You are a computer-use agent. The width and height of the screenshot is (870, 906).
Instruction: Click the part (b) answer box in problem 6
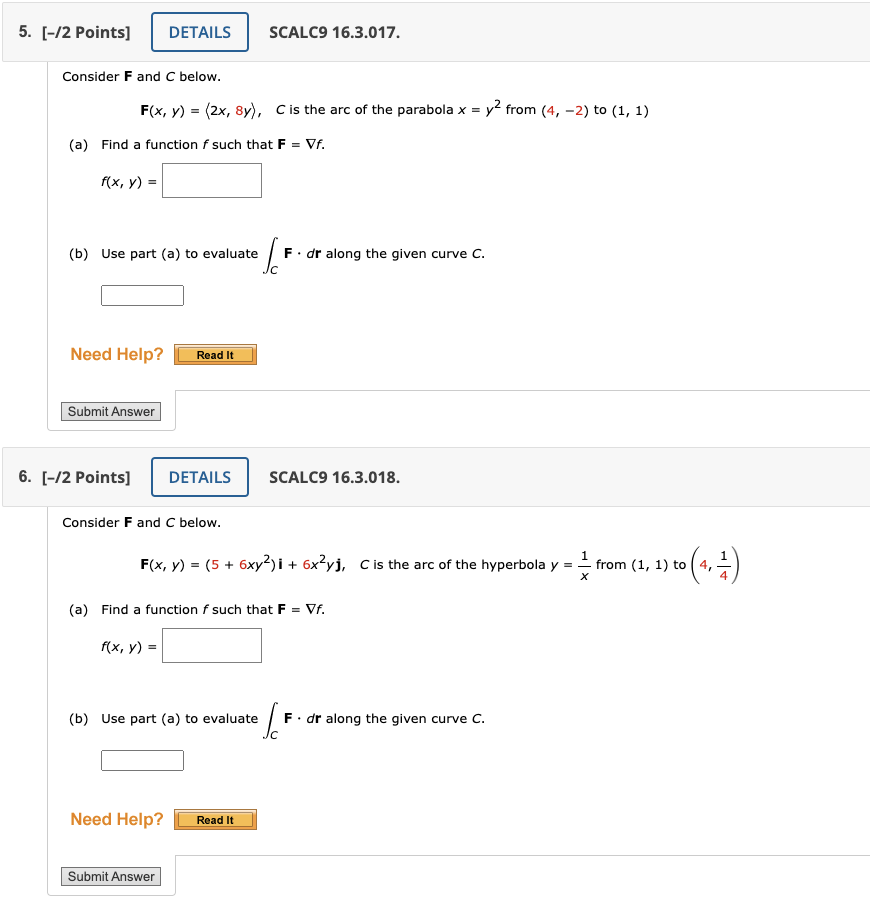coord(142,760)
